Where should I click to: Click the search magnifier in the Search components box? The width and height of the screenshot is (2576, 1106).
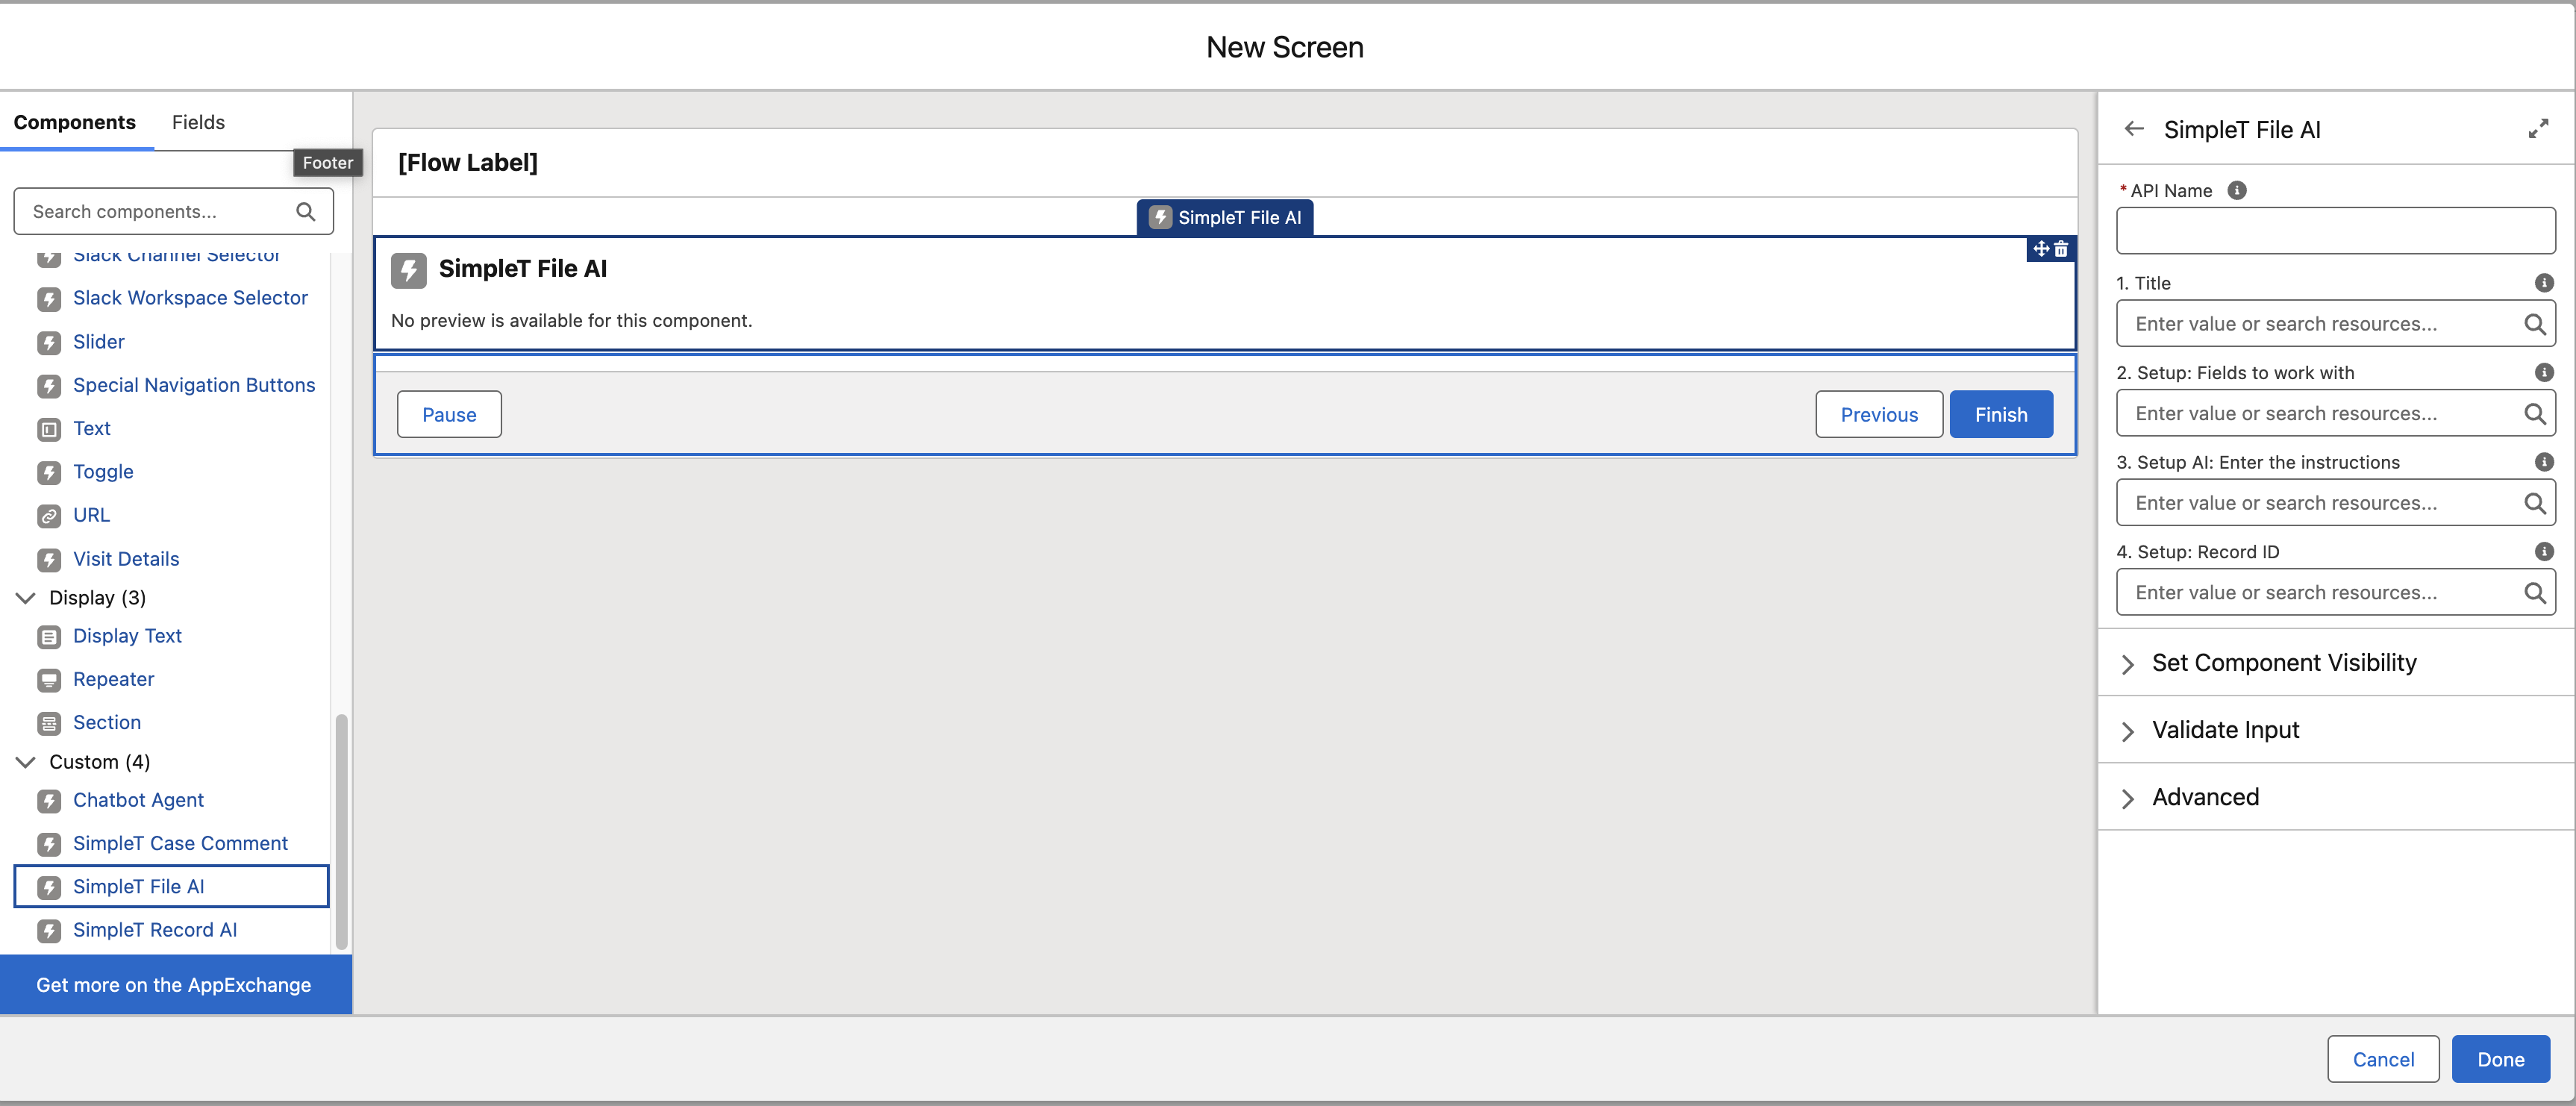pos(306,211)
